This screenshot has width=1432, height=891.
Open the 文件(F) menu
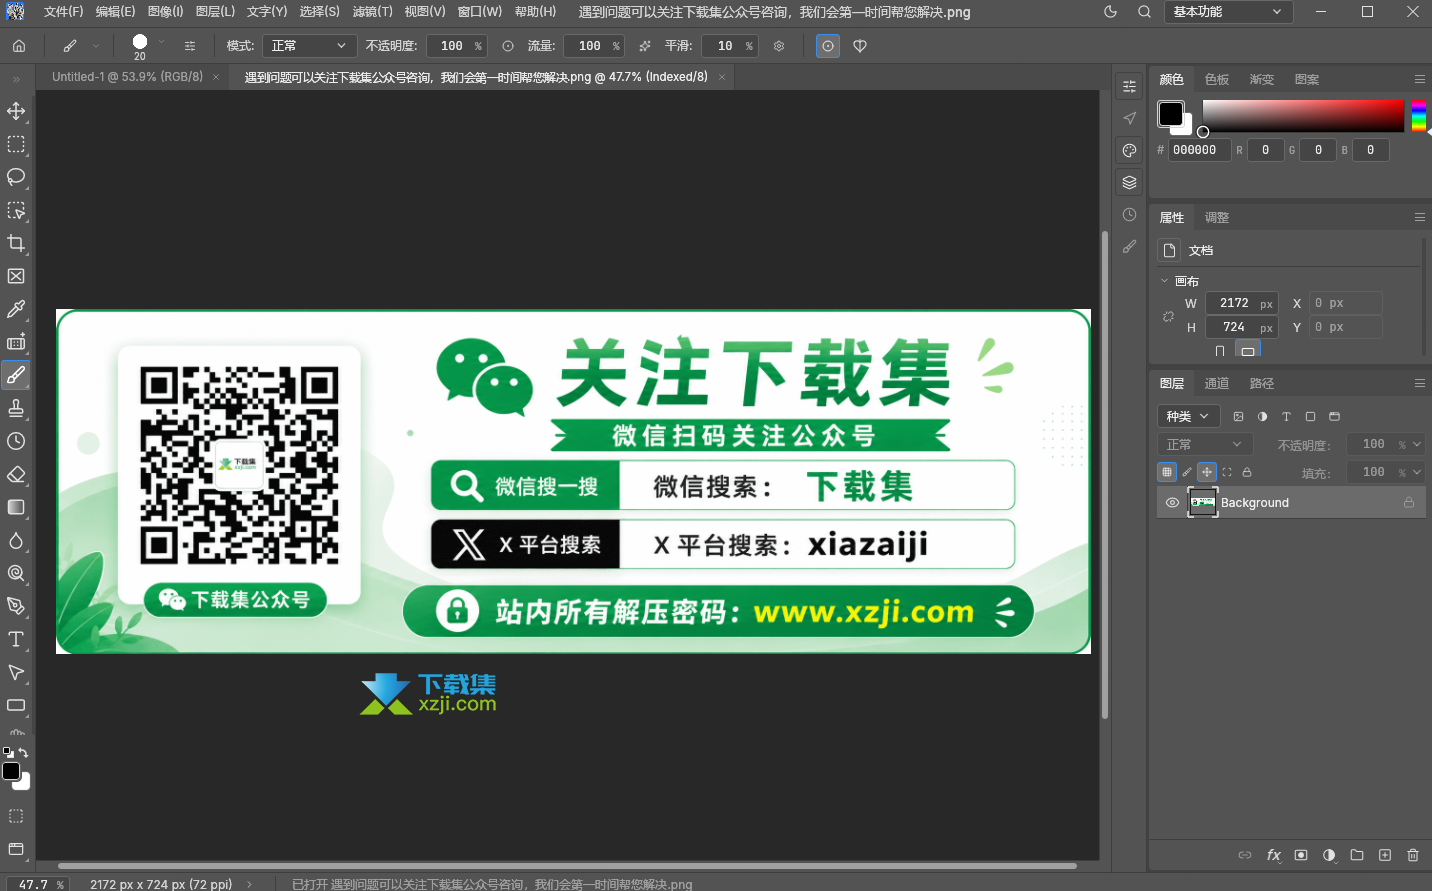tap(64, 12)
